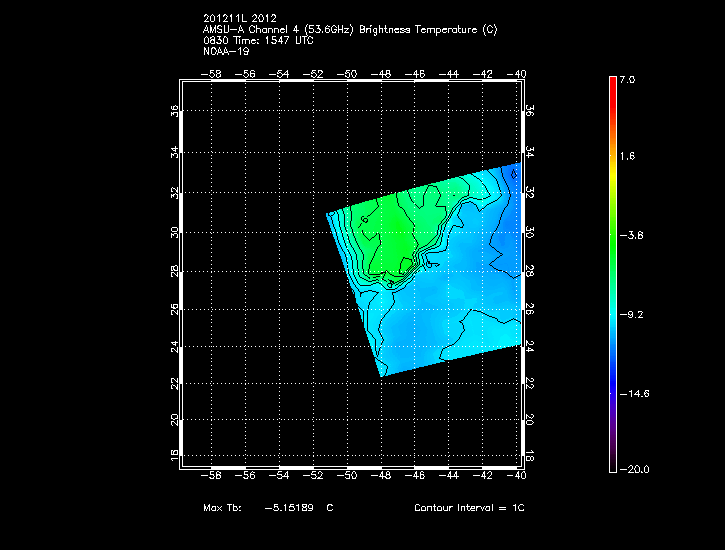The image size is (725, 550).
Task: Select the Max Tb value -5.15189
Action: click(289, 508)
